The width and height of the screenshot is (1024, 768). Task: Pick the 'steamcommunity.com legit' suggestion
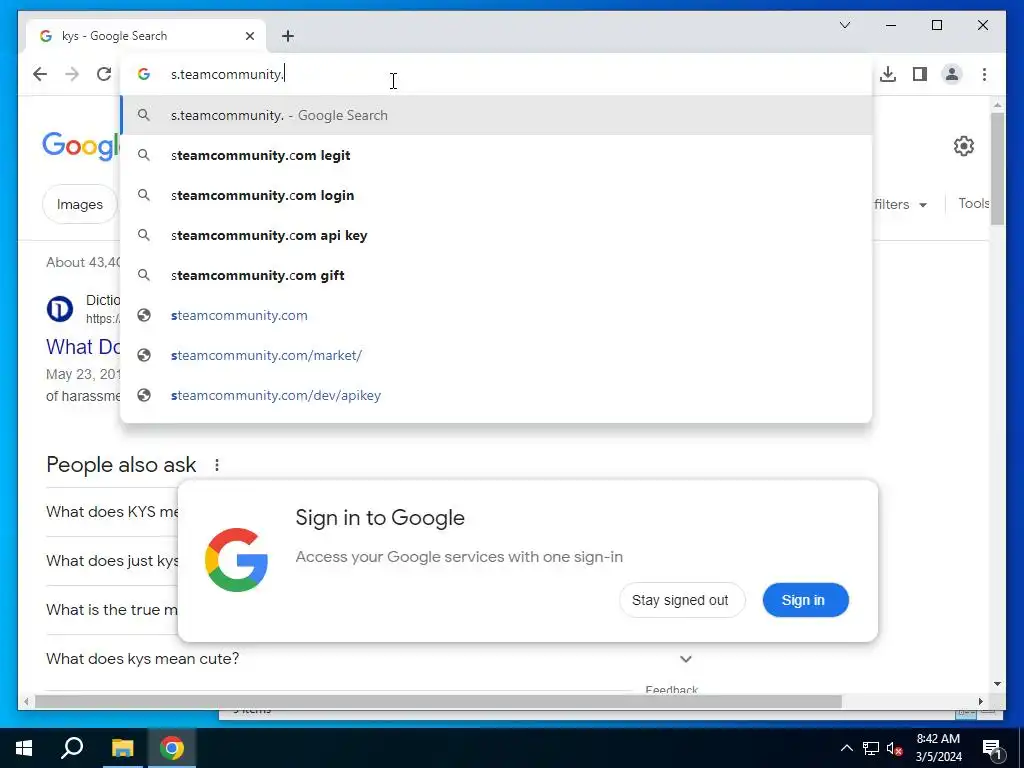coord(496,155)
